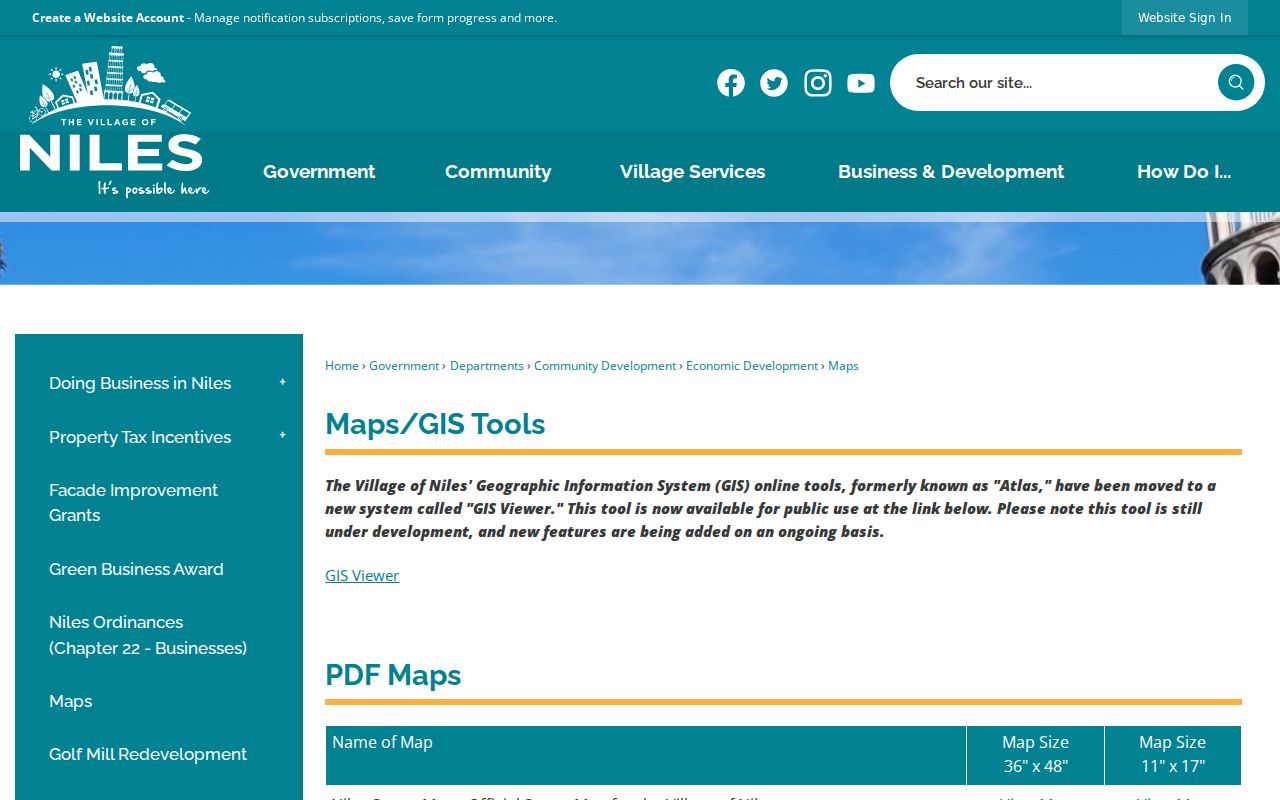Open Facade Improvement Grants page
Image resolution: width=1280 pixels, height=800 pixels.
click(x=133, y=503)
